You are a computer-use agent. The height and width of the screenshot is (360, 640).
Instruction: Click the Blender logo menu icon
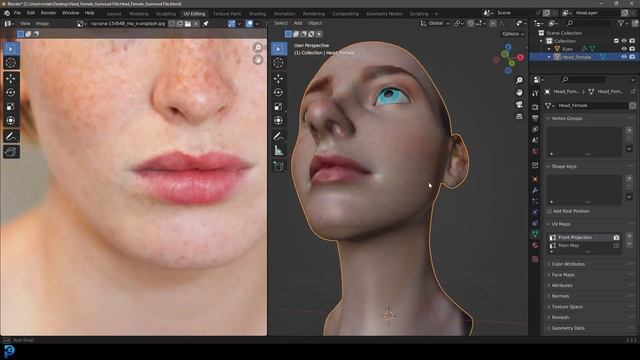coord(7,13)
